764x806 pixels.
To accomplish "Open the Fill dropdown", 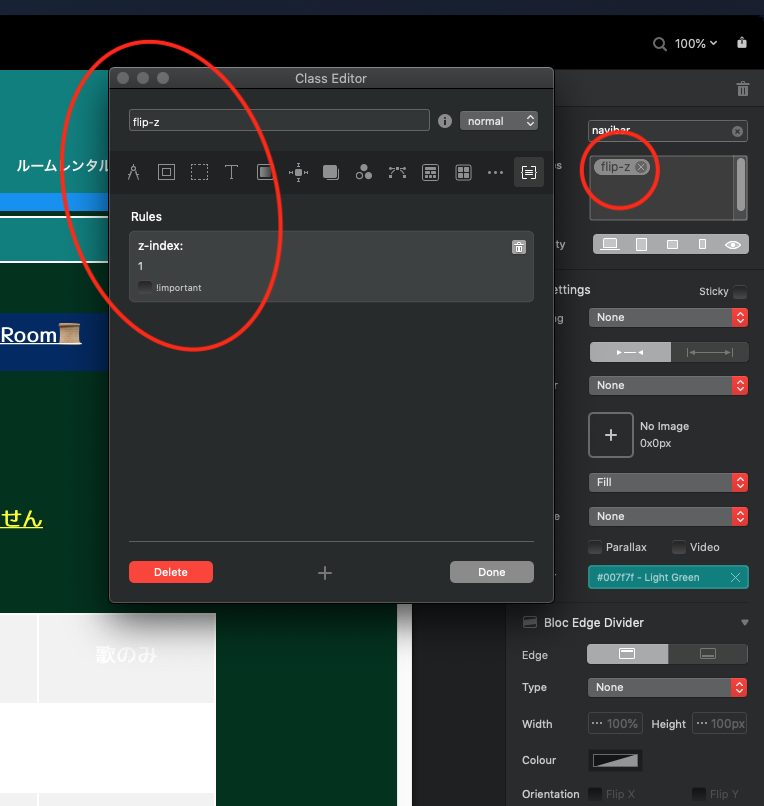I will tap(667, 482).
